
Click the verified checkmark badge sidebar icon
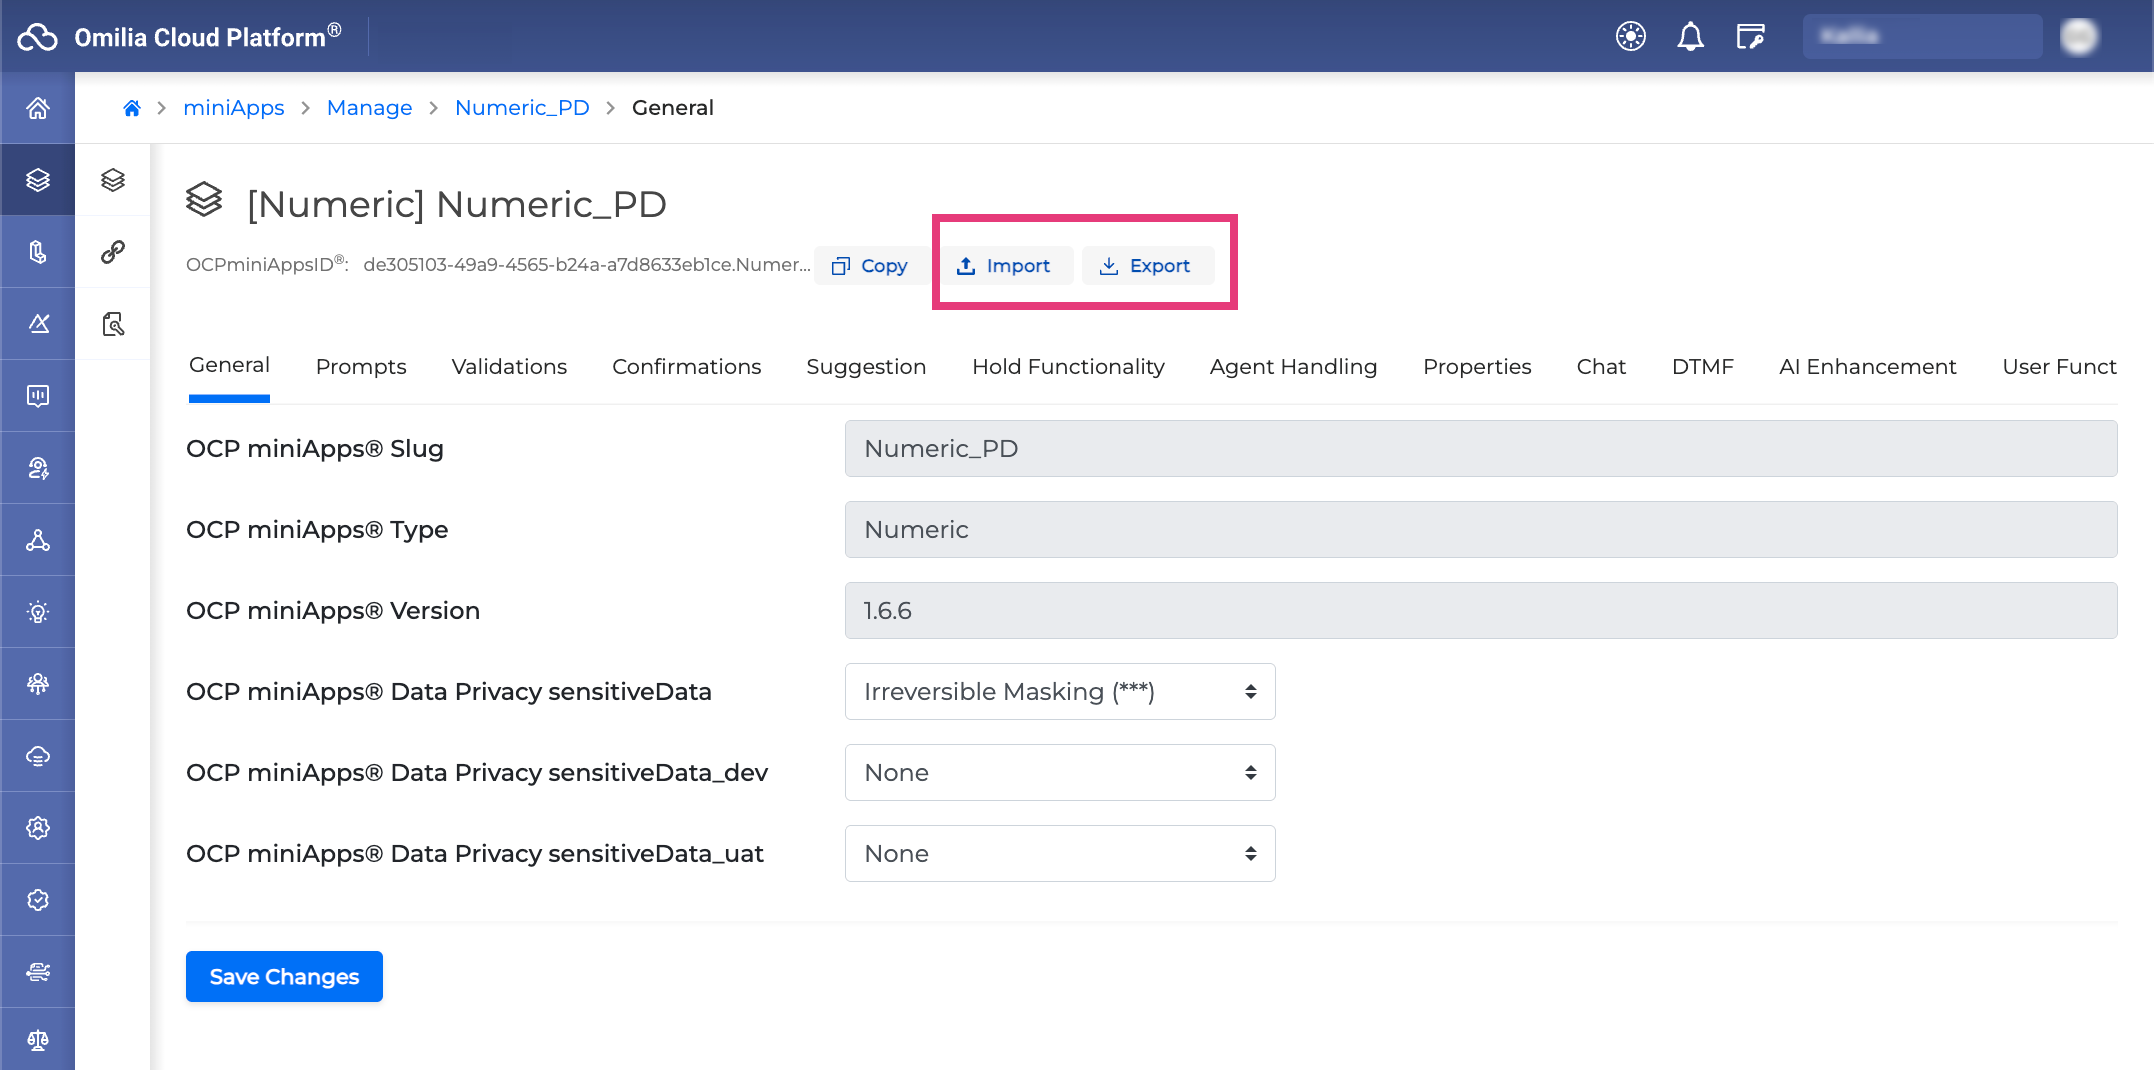click(38, 900)
